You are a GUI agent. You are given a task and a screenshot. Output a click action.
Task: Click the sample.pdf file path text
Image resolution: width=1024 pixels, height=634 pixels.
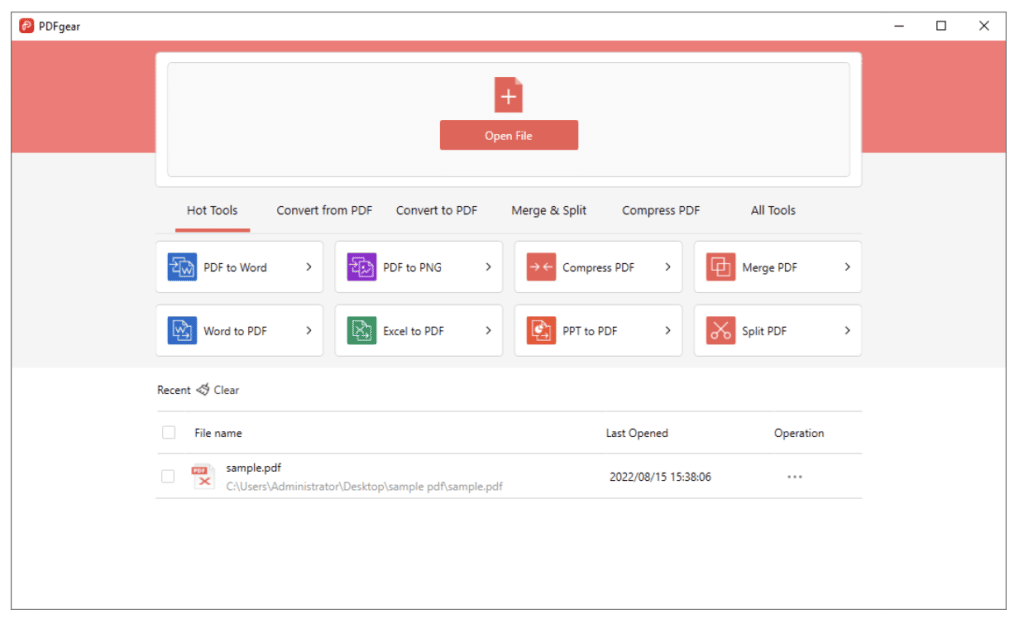point(364,486)
